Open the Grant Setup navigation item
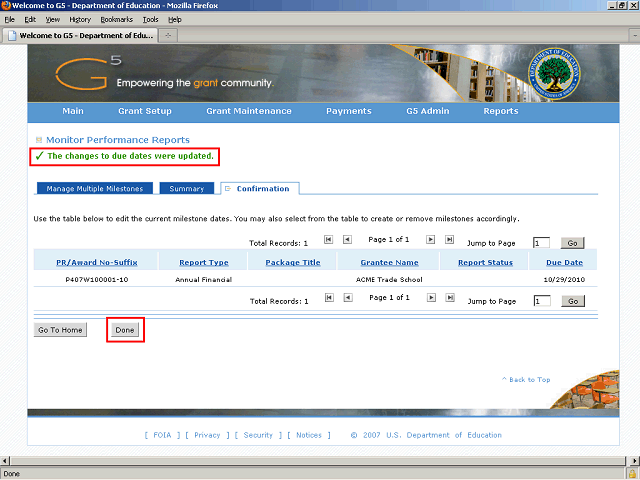 pos(145,111)
